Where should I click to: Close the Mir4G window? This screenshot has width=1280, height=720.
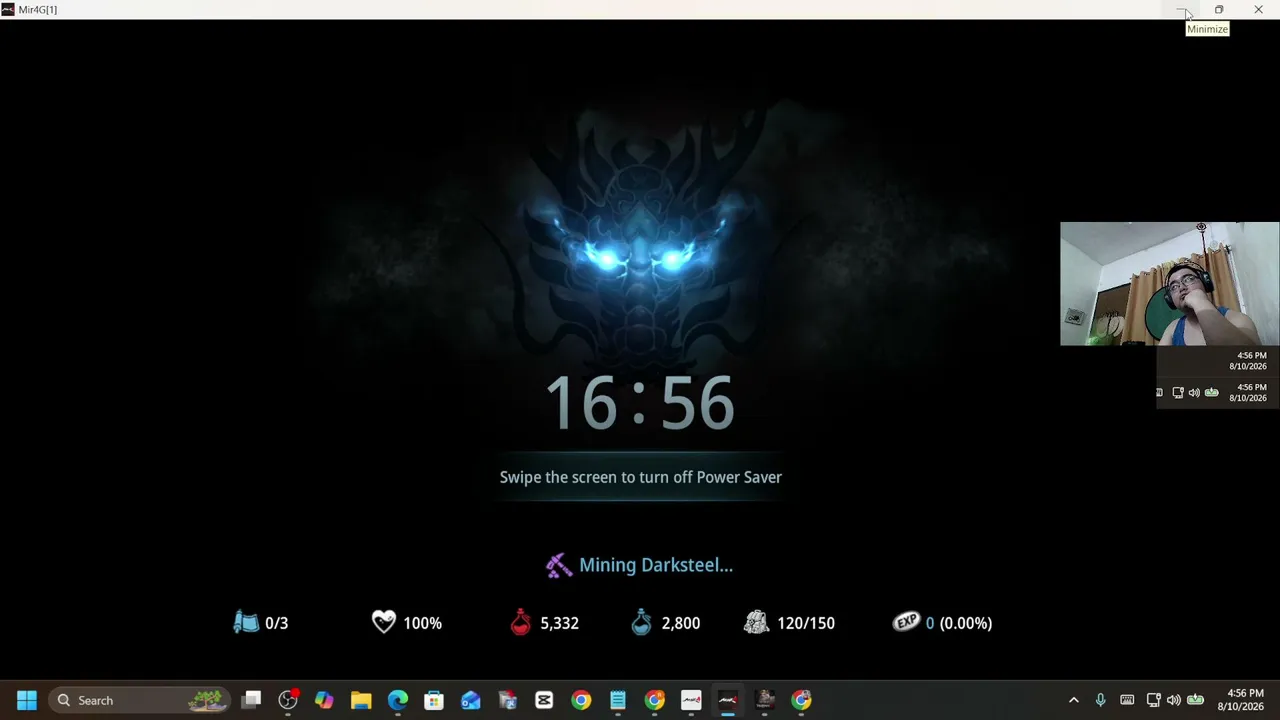click(x=1258, y=10)
